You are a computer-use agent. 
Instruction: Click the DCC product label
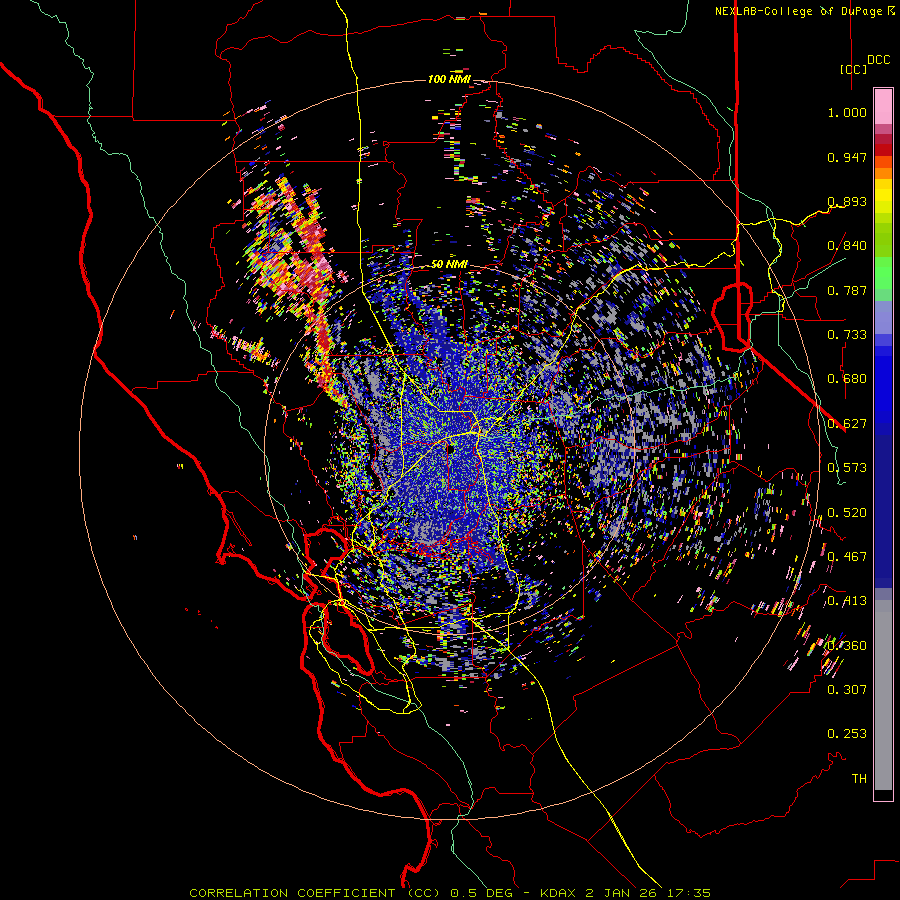click(879, 60)
